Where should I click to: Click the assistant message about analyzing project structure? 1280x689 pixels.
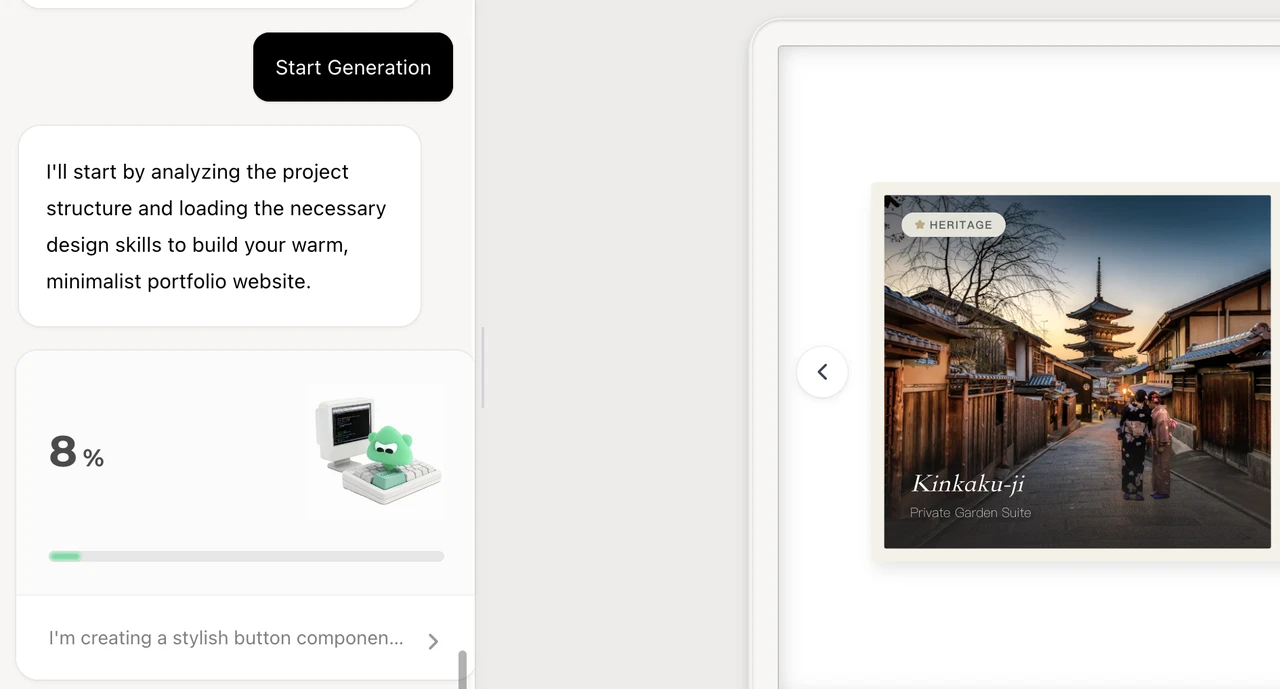tap(219, 226)
